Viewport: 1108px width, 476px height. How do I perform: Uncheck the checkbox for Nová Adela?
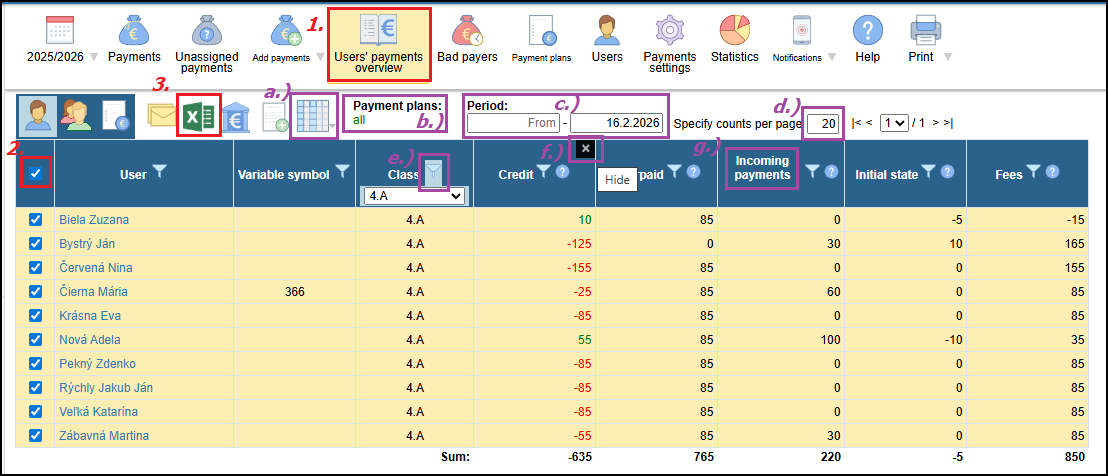tap(36, 340)
